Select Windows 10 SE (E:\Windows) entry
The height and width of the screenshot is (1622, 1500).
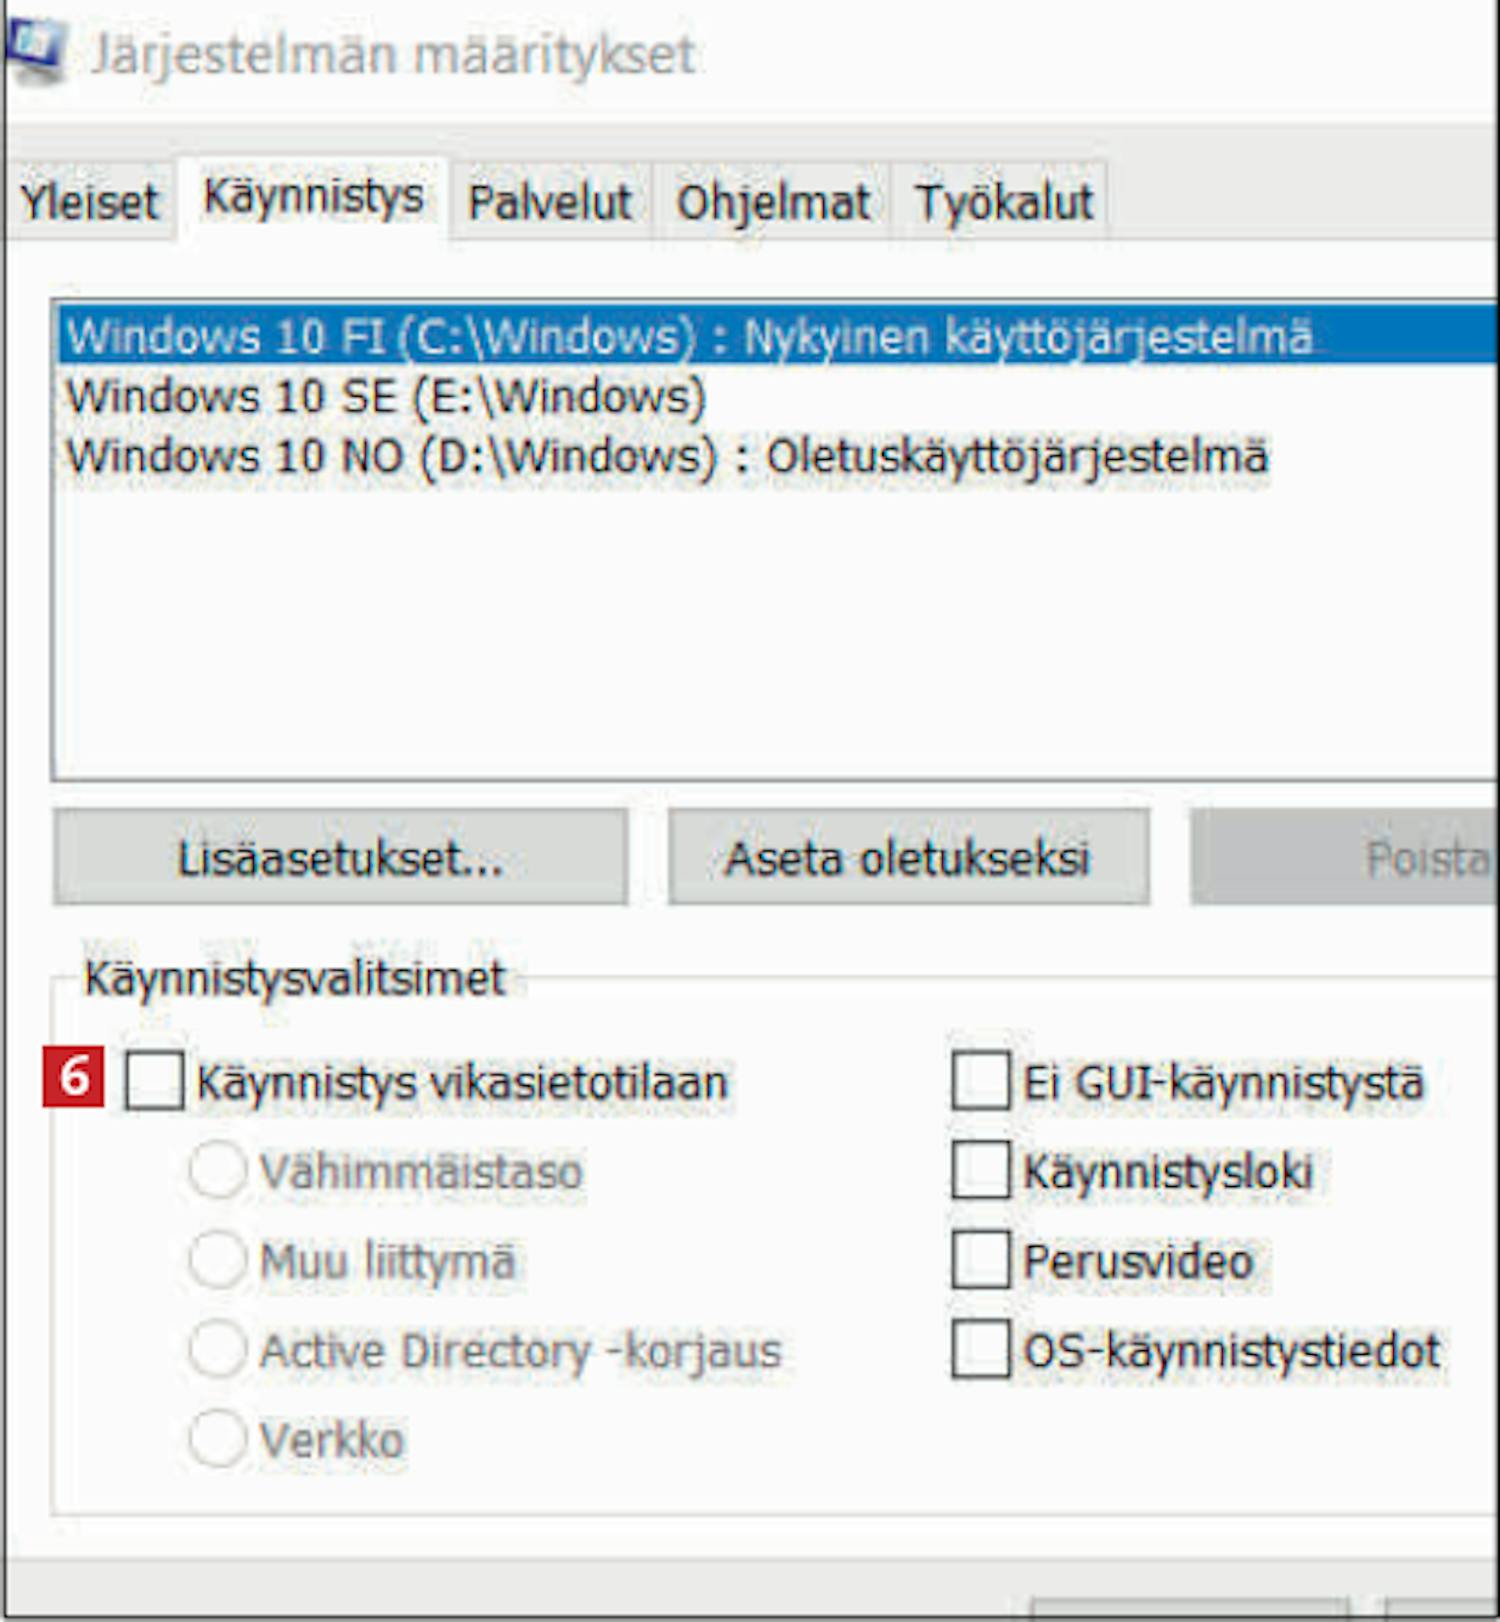tap(778, 396)
